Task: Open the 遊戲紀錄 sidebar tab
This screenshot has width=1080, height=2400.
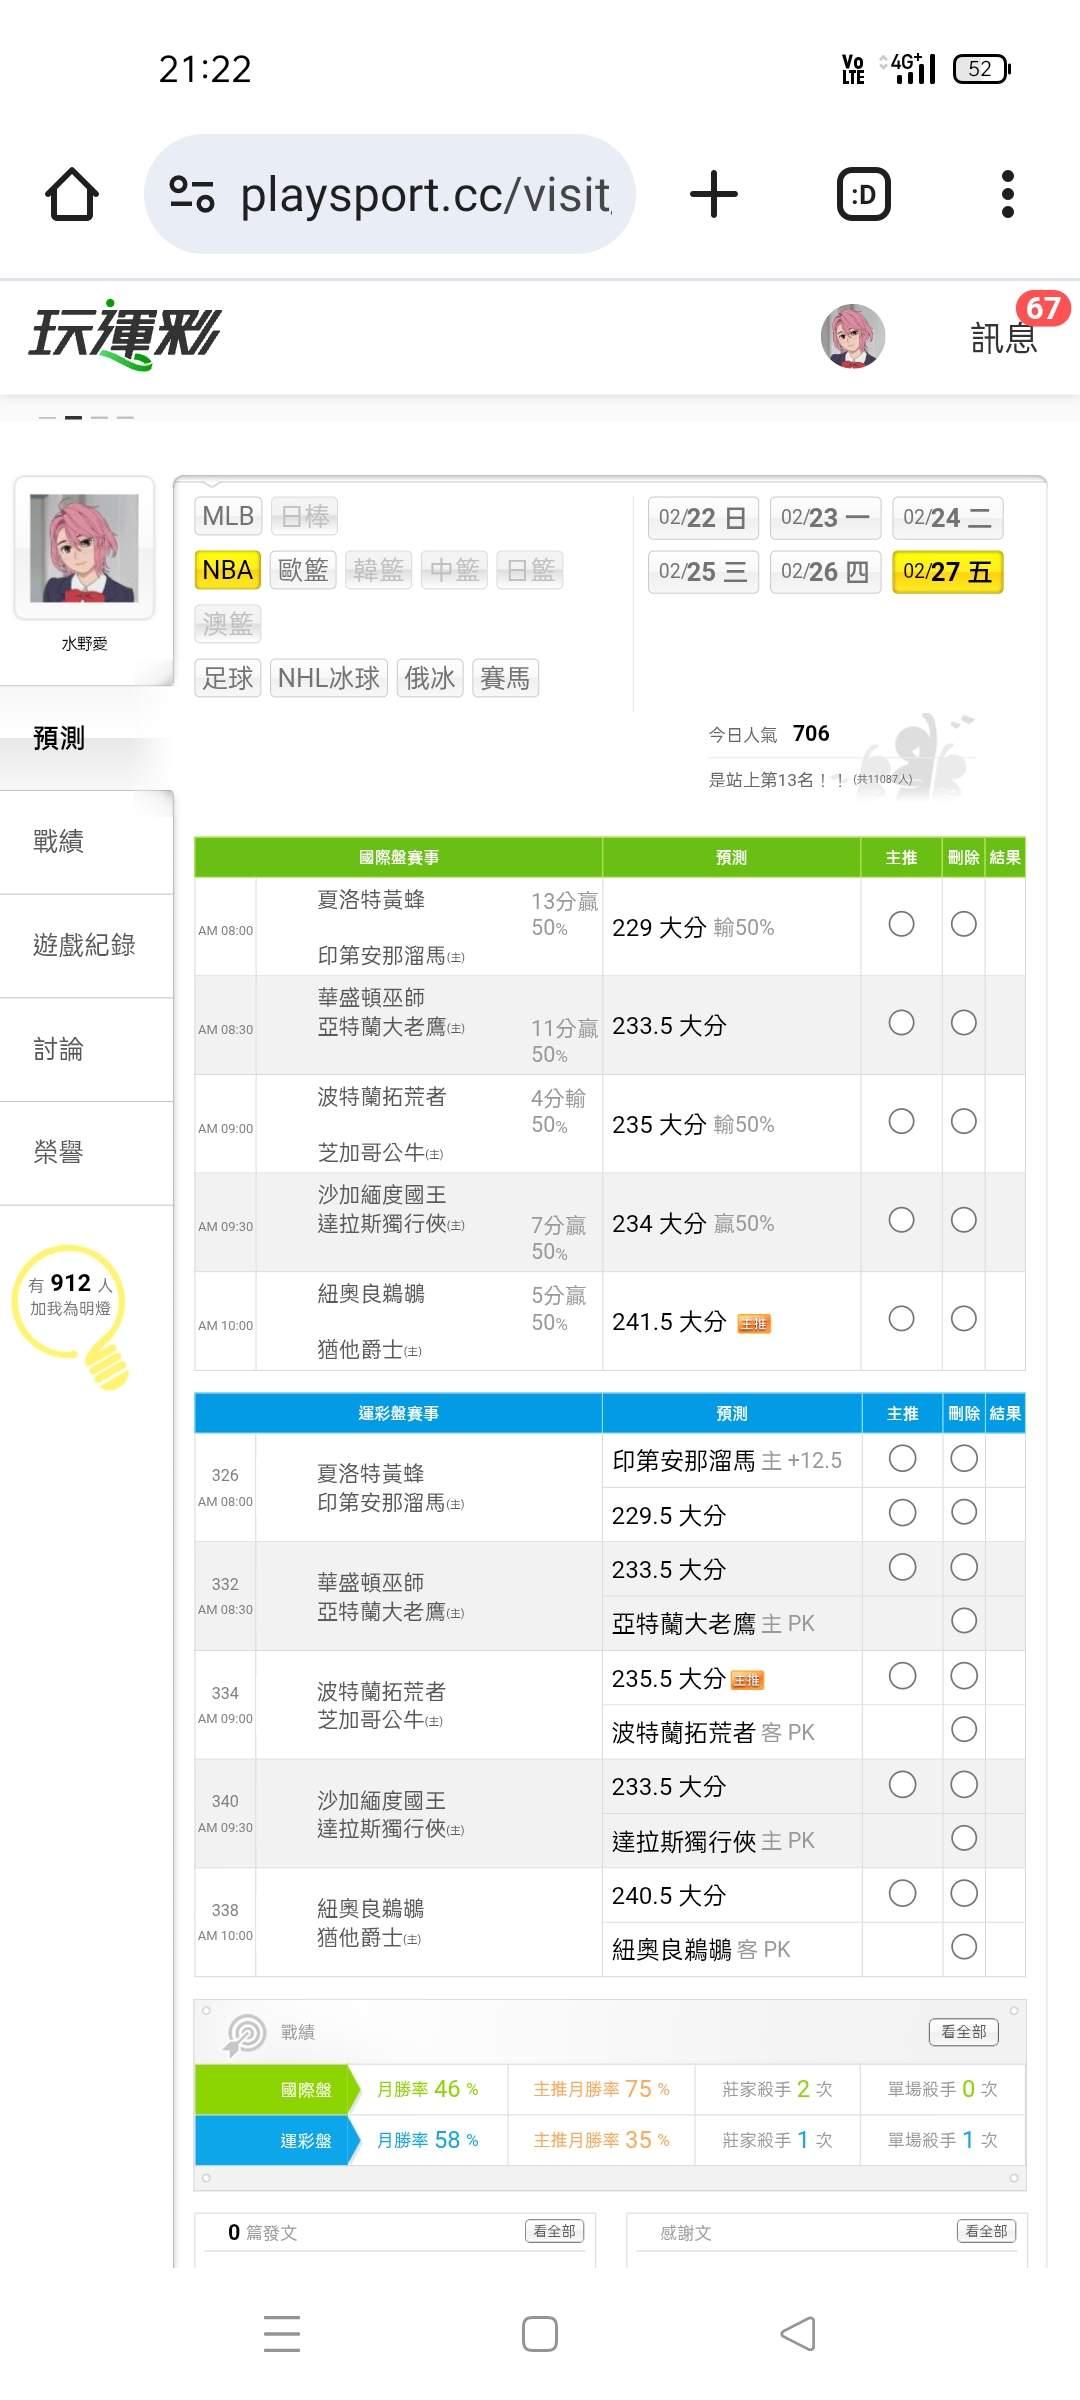Action: pos(84,945)
